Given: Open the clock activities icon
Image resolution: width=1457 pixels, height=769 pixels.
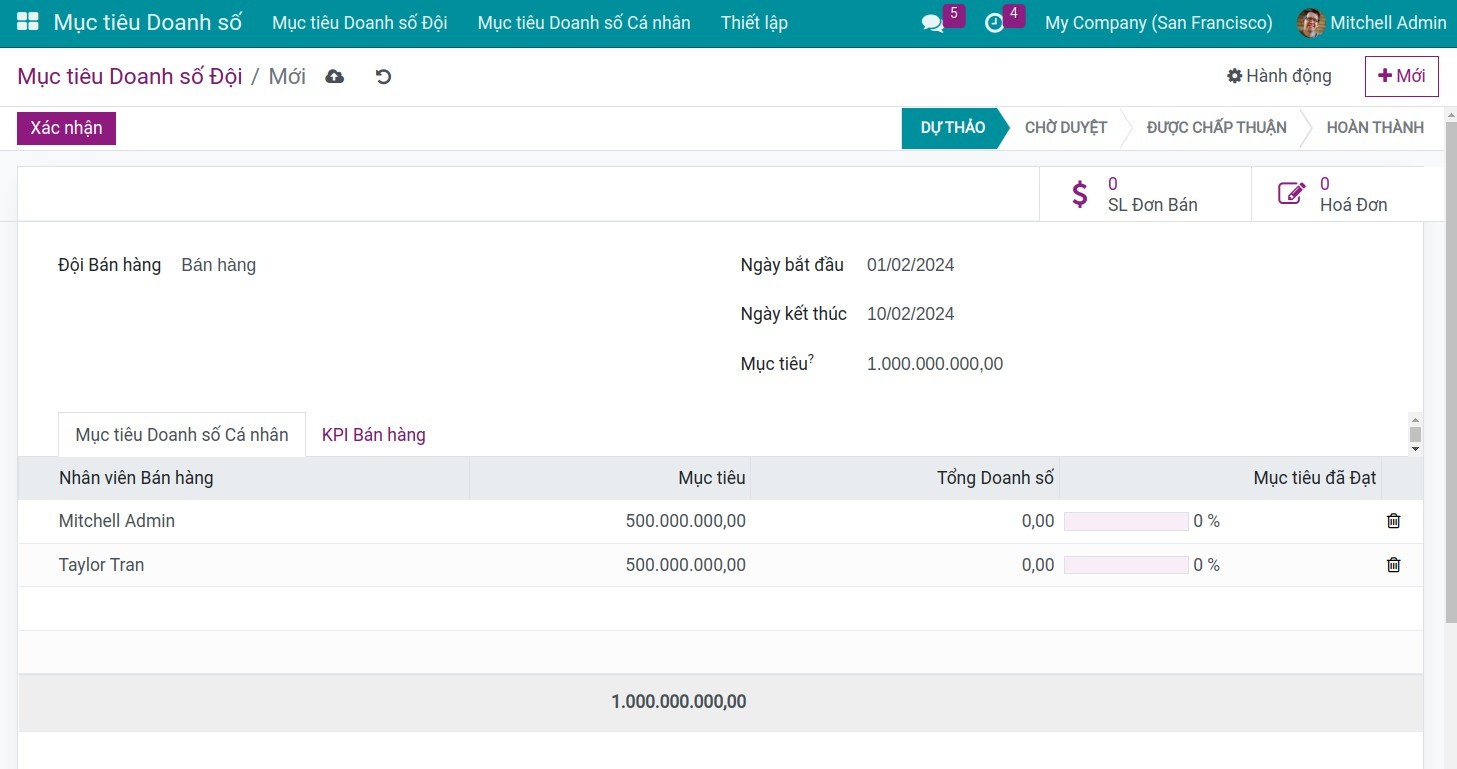Looking at the screenshot, I should click(x=994, y=23).
